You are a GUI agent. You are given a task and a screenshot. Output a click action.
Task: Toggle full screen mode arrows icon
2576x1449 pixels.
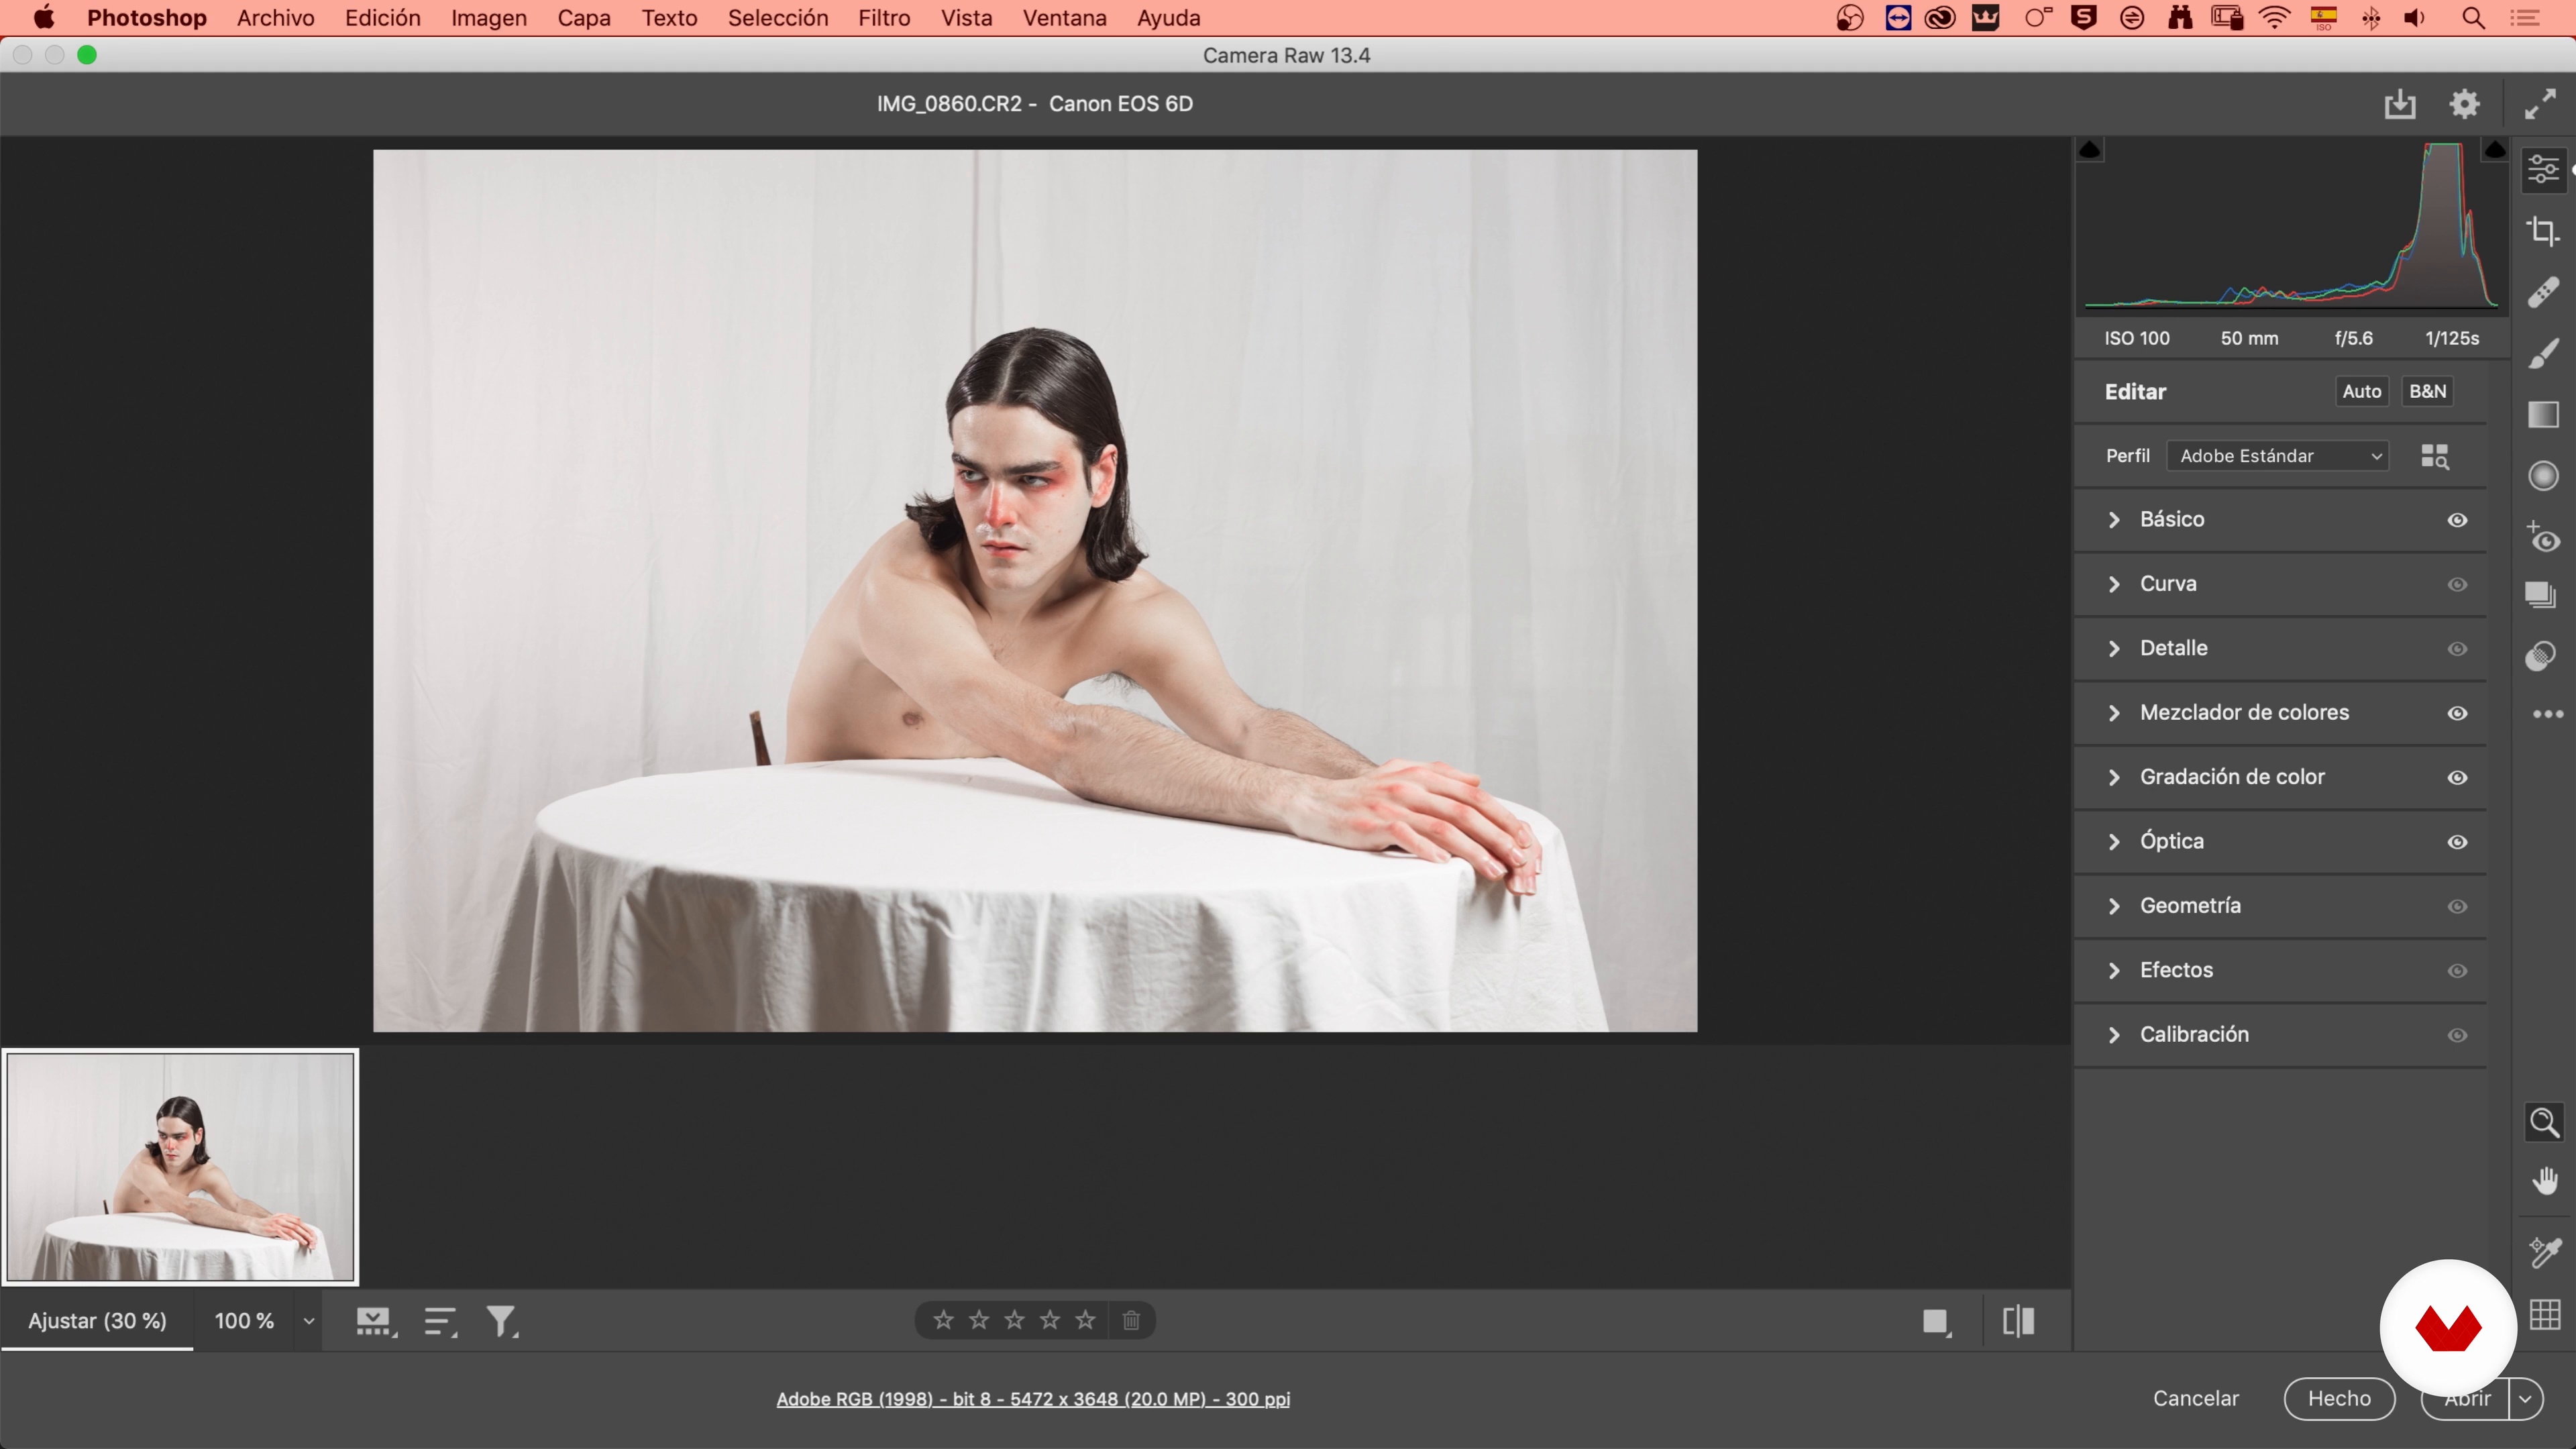coord(2541,104)
